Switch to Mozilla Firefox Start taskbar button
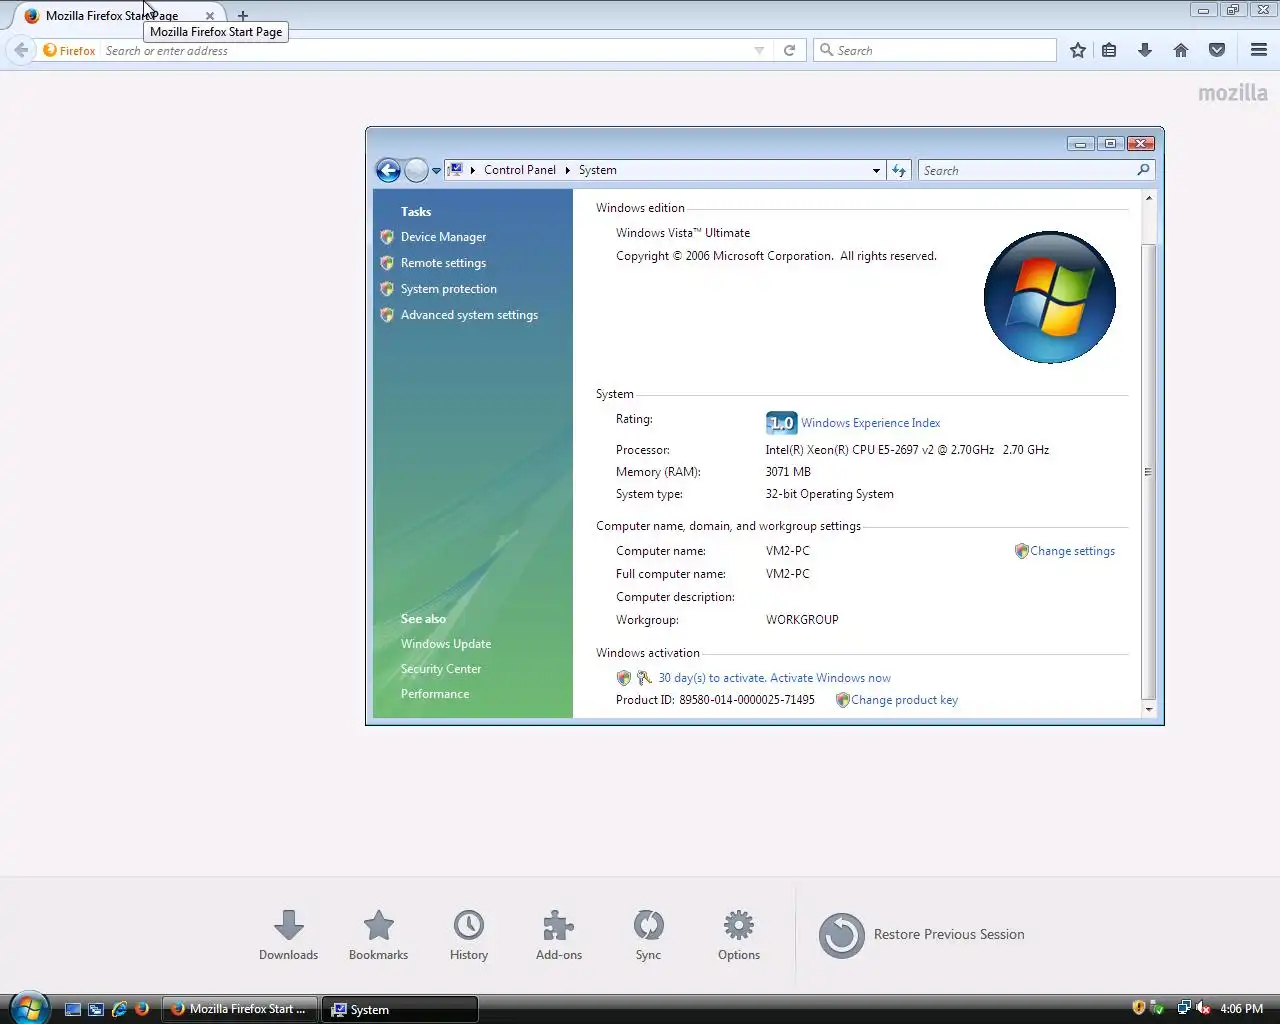 pyautogui.click(x=240, y=1009)
